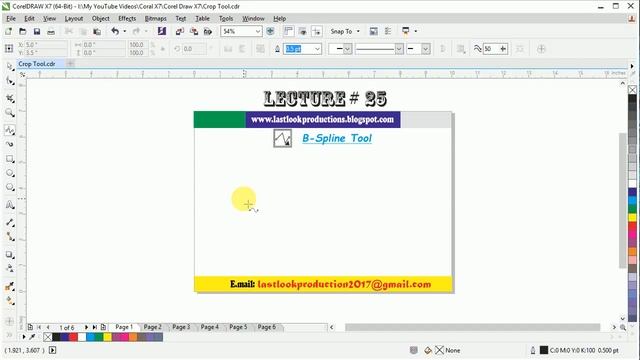This screenshot has height=360, width=640.
Task: Select the Zoom tool in toolbox
Action: coord(10,113)
